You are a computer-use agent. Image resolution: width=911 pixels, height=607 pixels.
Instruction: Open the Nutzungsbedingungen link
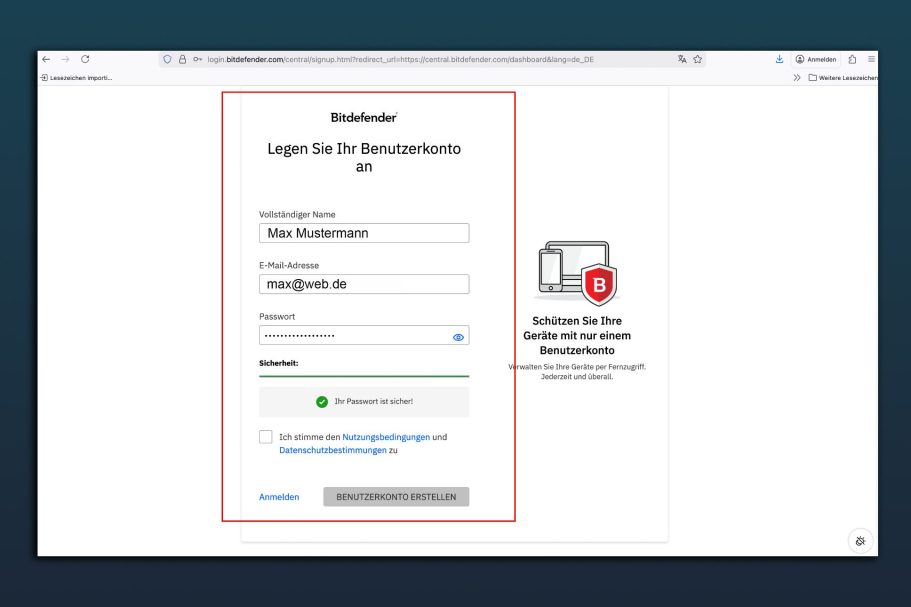point(386,437)
